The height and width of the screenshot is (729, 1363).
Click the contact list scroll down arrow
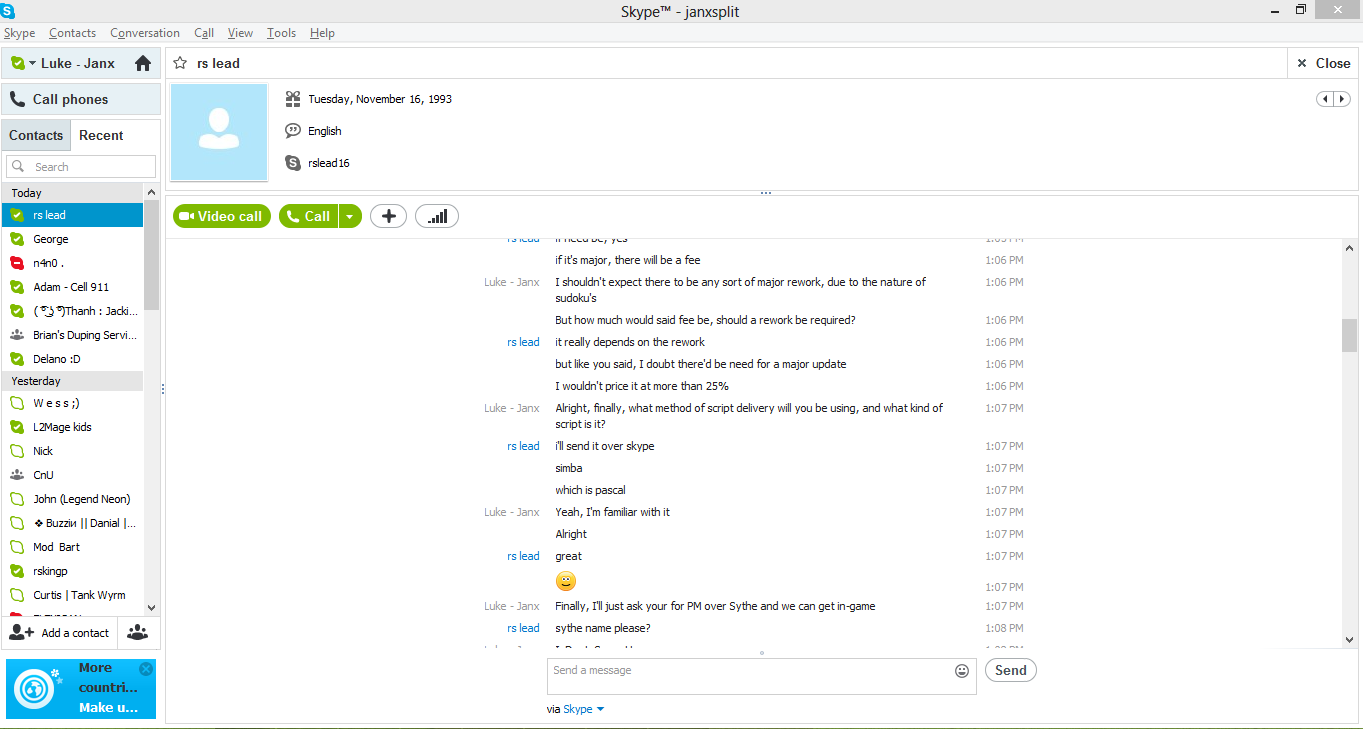point(152,607)
